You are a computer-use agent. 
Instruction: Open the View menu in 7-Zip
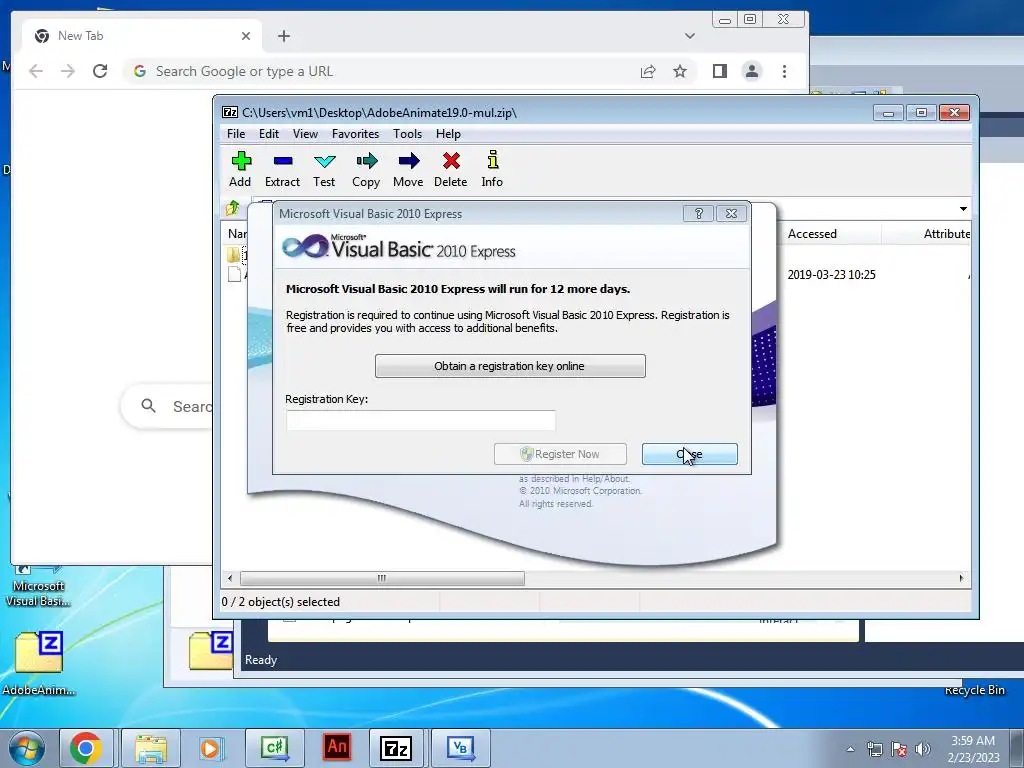point(305,134)
